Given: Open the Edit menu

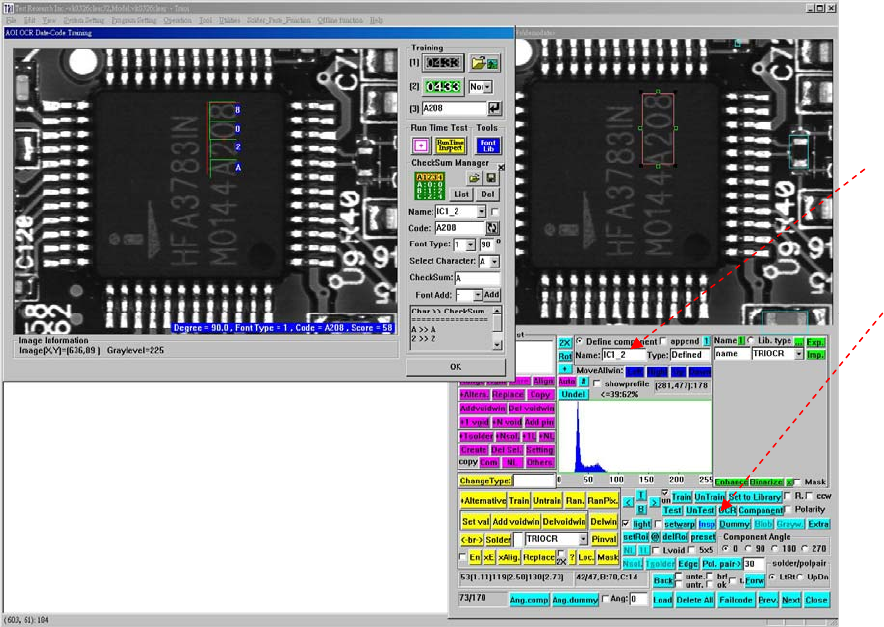Looking at the screenshot, I should tap(29, 20).
